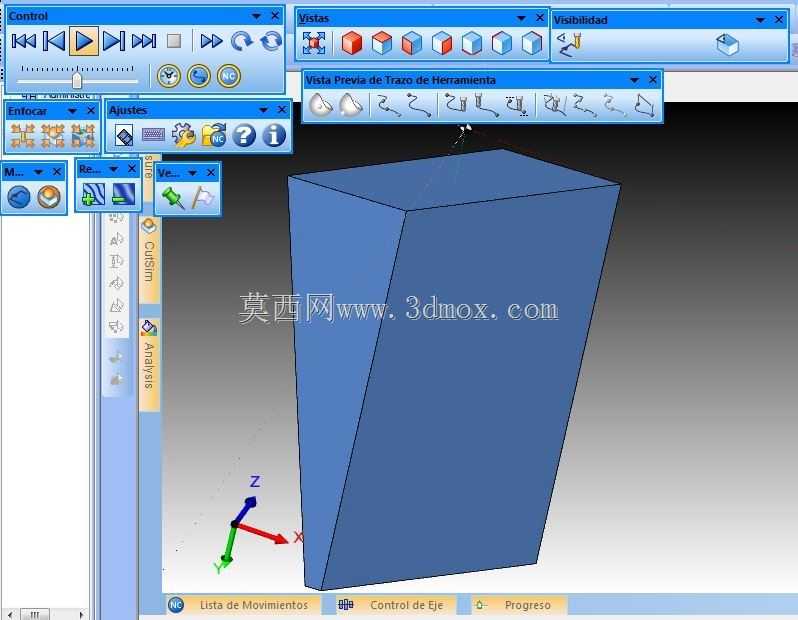Image resolution: width=798 pixels, height=620 pixels.
Task: Step back one move in Control panel
Action: coord(54,41)
